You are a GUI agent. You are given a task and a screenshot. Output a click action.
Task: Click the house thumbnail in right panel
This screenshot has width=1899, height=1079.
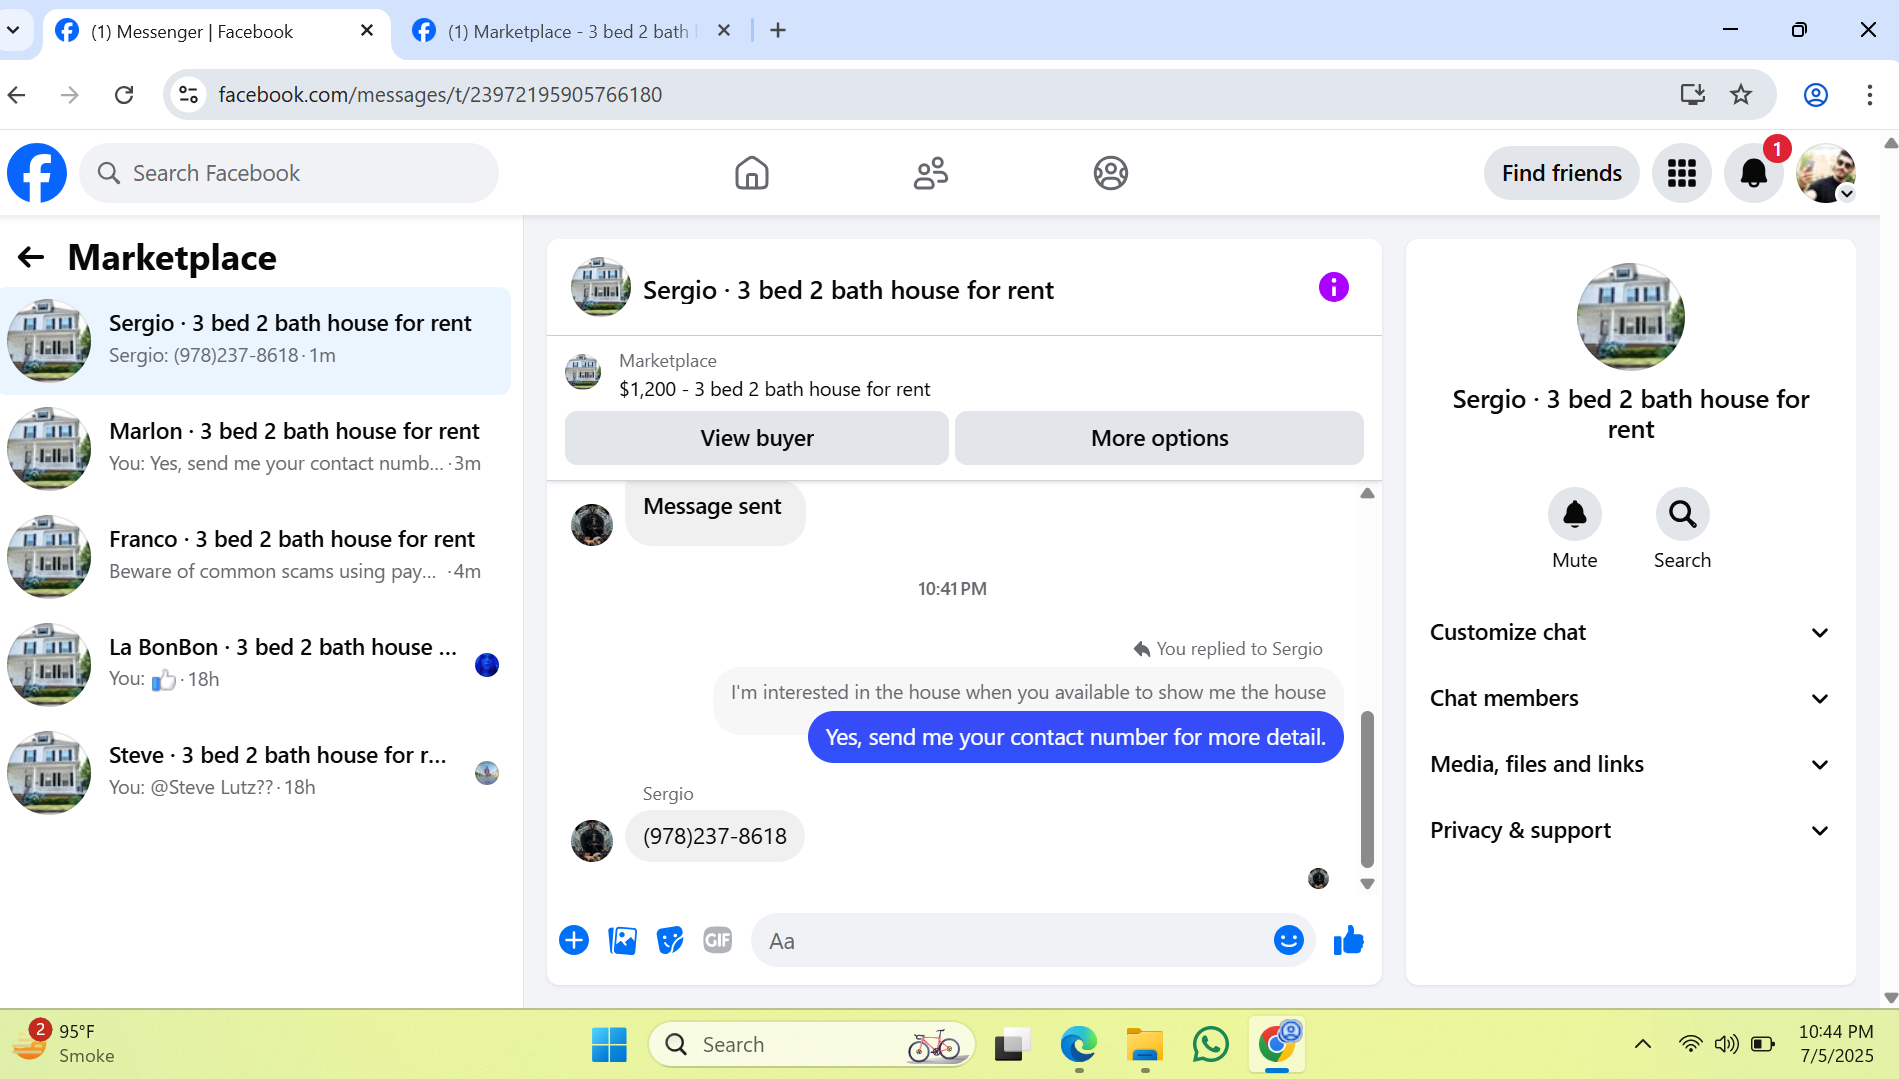[1630, 317]
